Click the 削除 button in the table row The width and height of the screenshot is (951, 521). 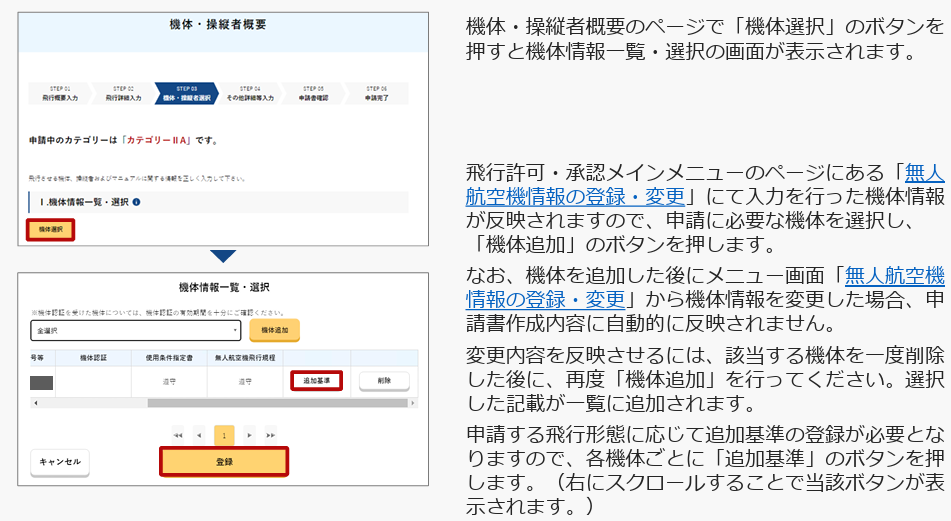pos(384,381)
